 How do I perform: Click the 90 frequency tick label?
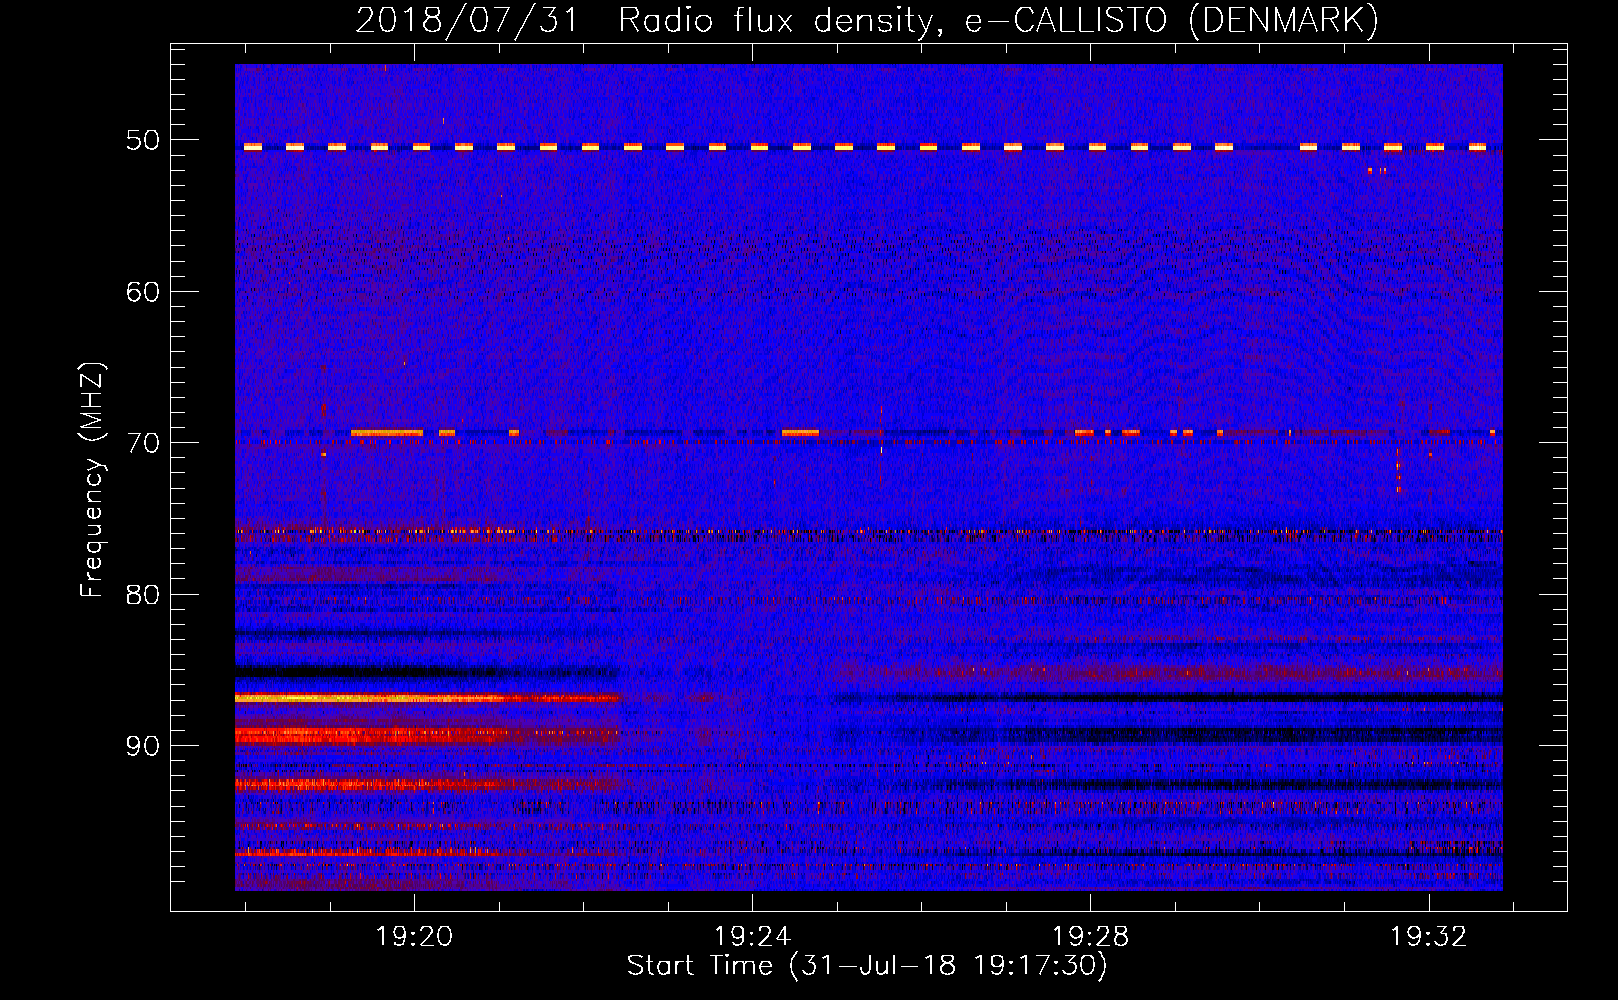tap(143, 746)
